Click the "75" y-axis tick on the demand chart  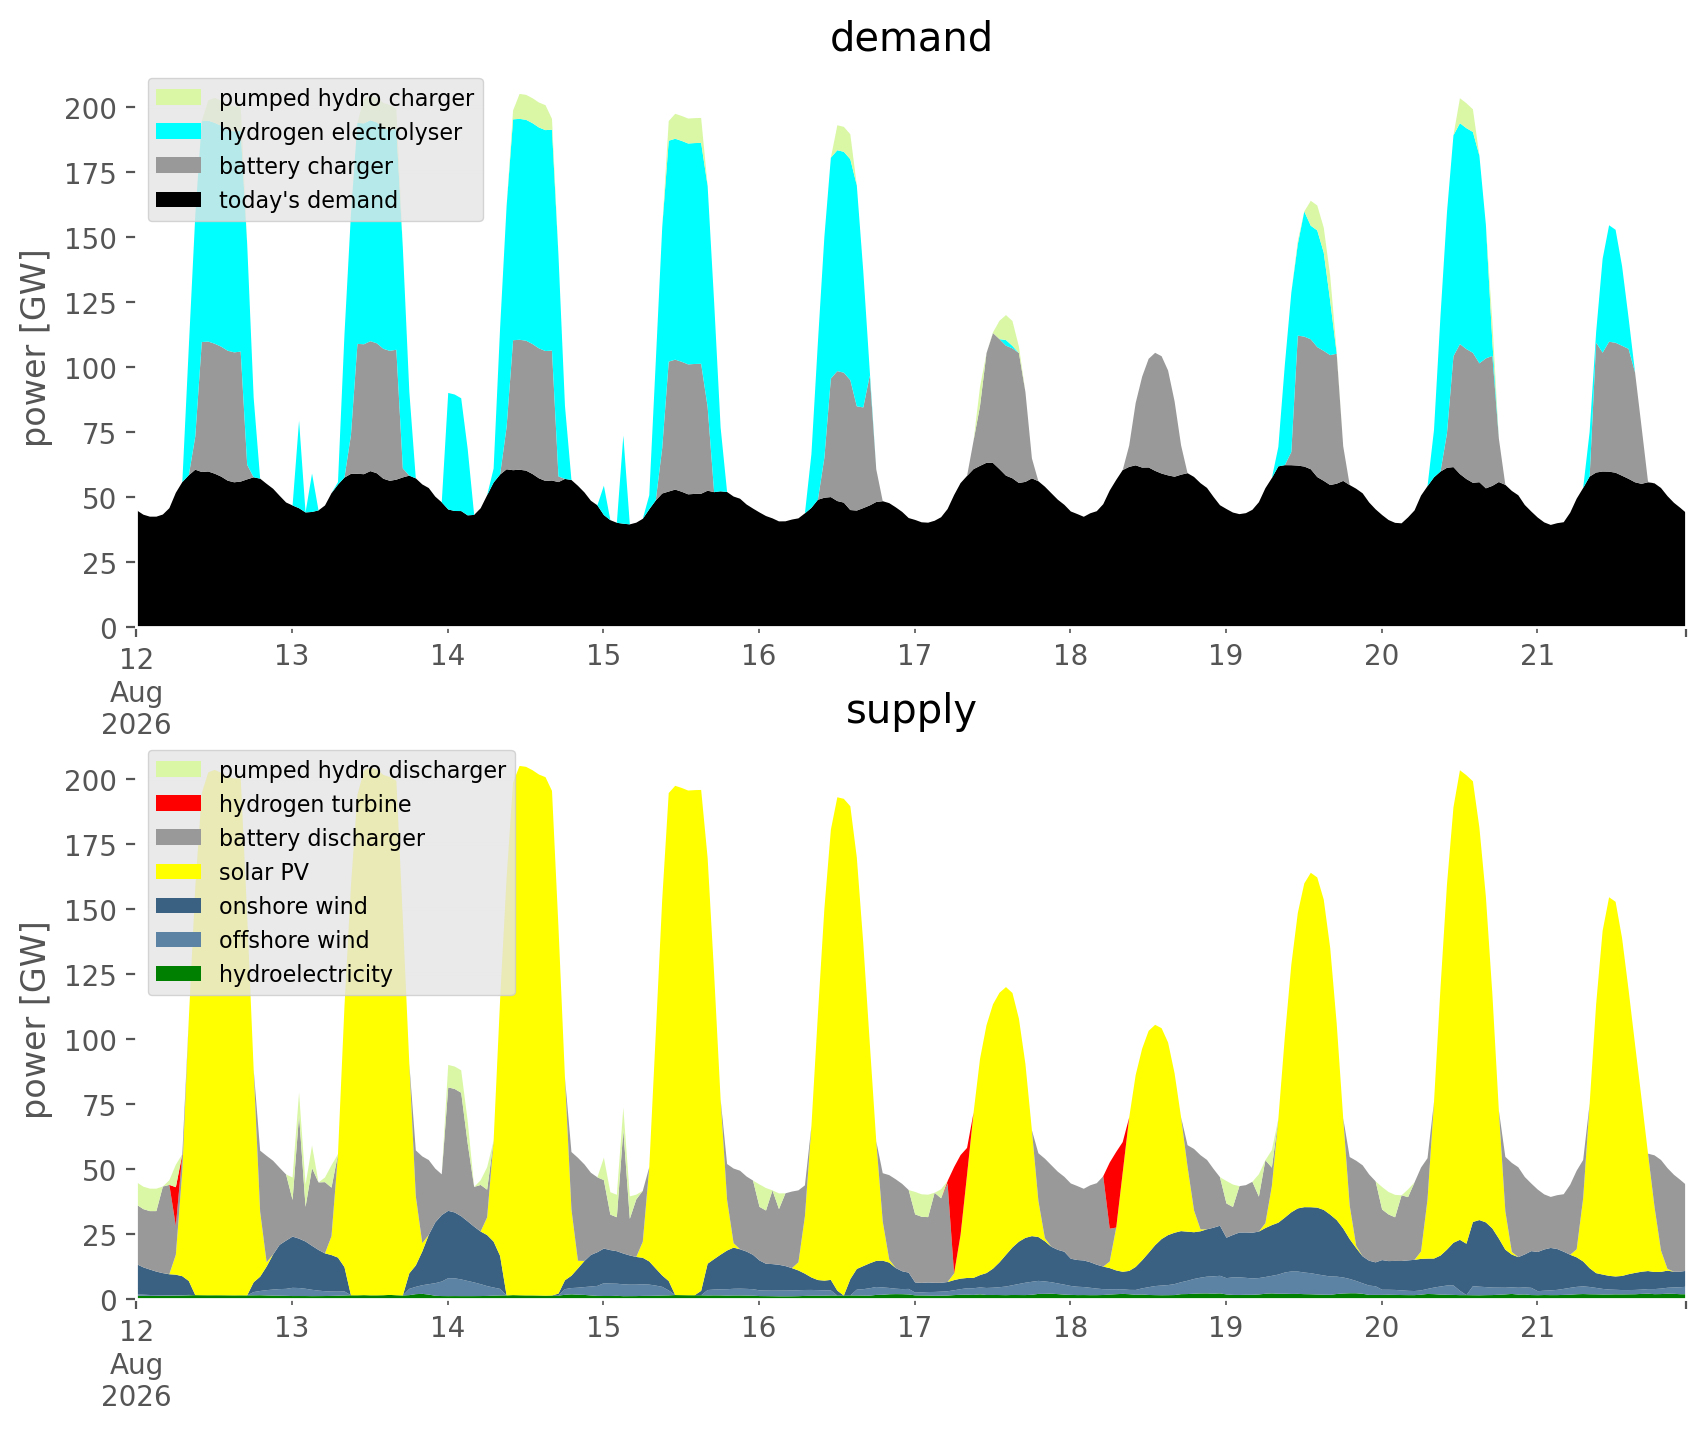(99, 433)
